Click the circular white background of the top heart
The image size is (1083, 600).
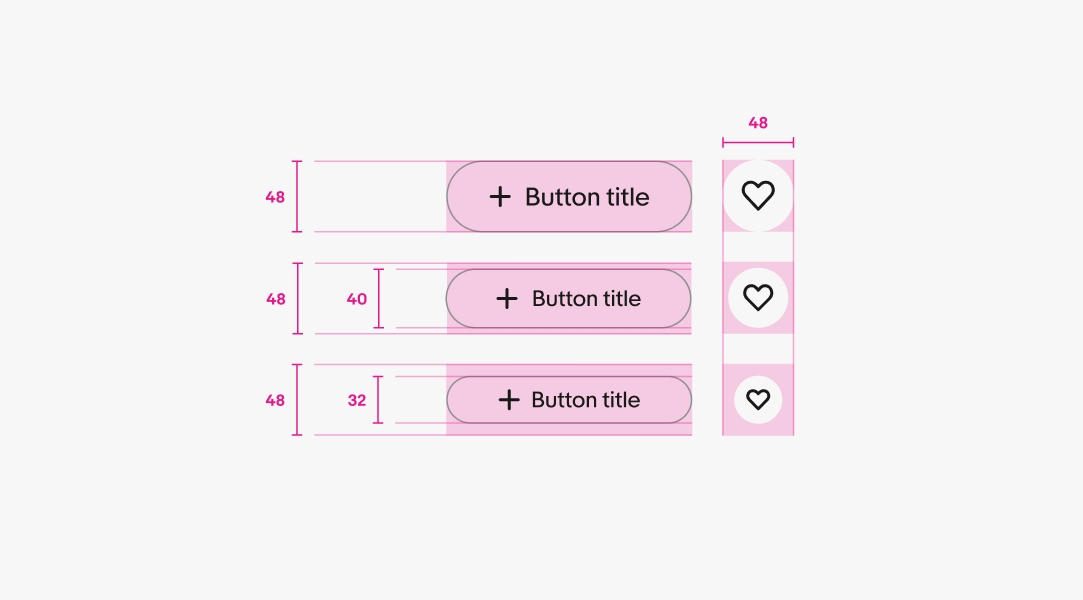click(x=758, y=195)
